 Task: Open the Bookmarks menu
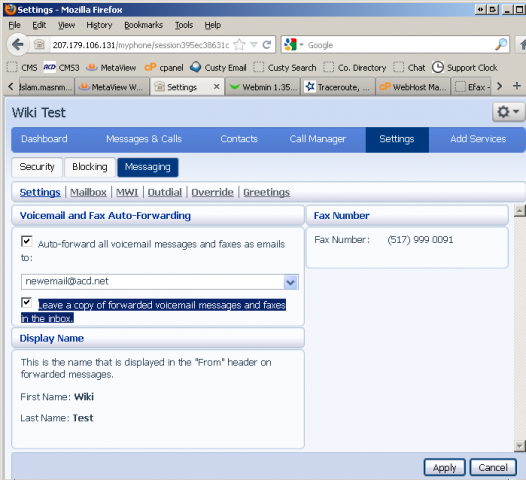point(143,25)
